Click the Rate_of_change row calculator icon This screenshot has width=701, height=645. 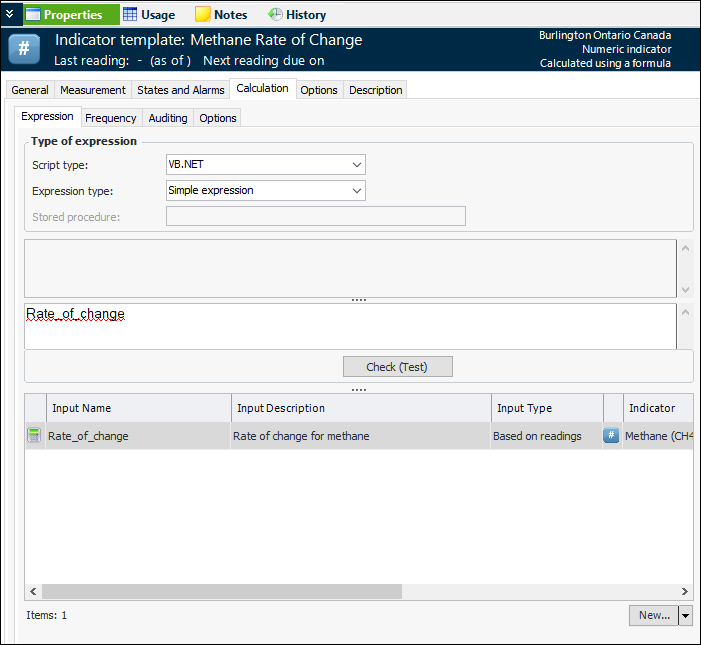(x=35, y=436)
